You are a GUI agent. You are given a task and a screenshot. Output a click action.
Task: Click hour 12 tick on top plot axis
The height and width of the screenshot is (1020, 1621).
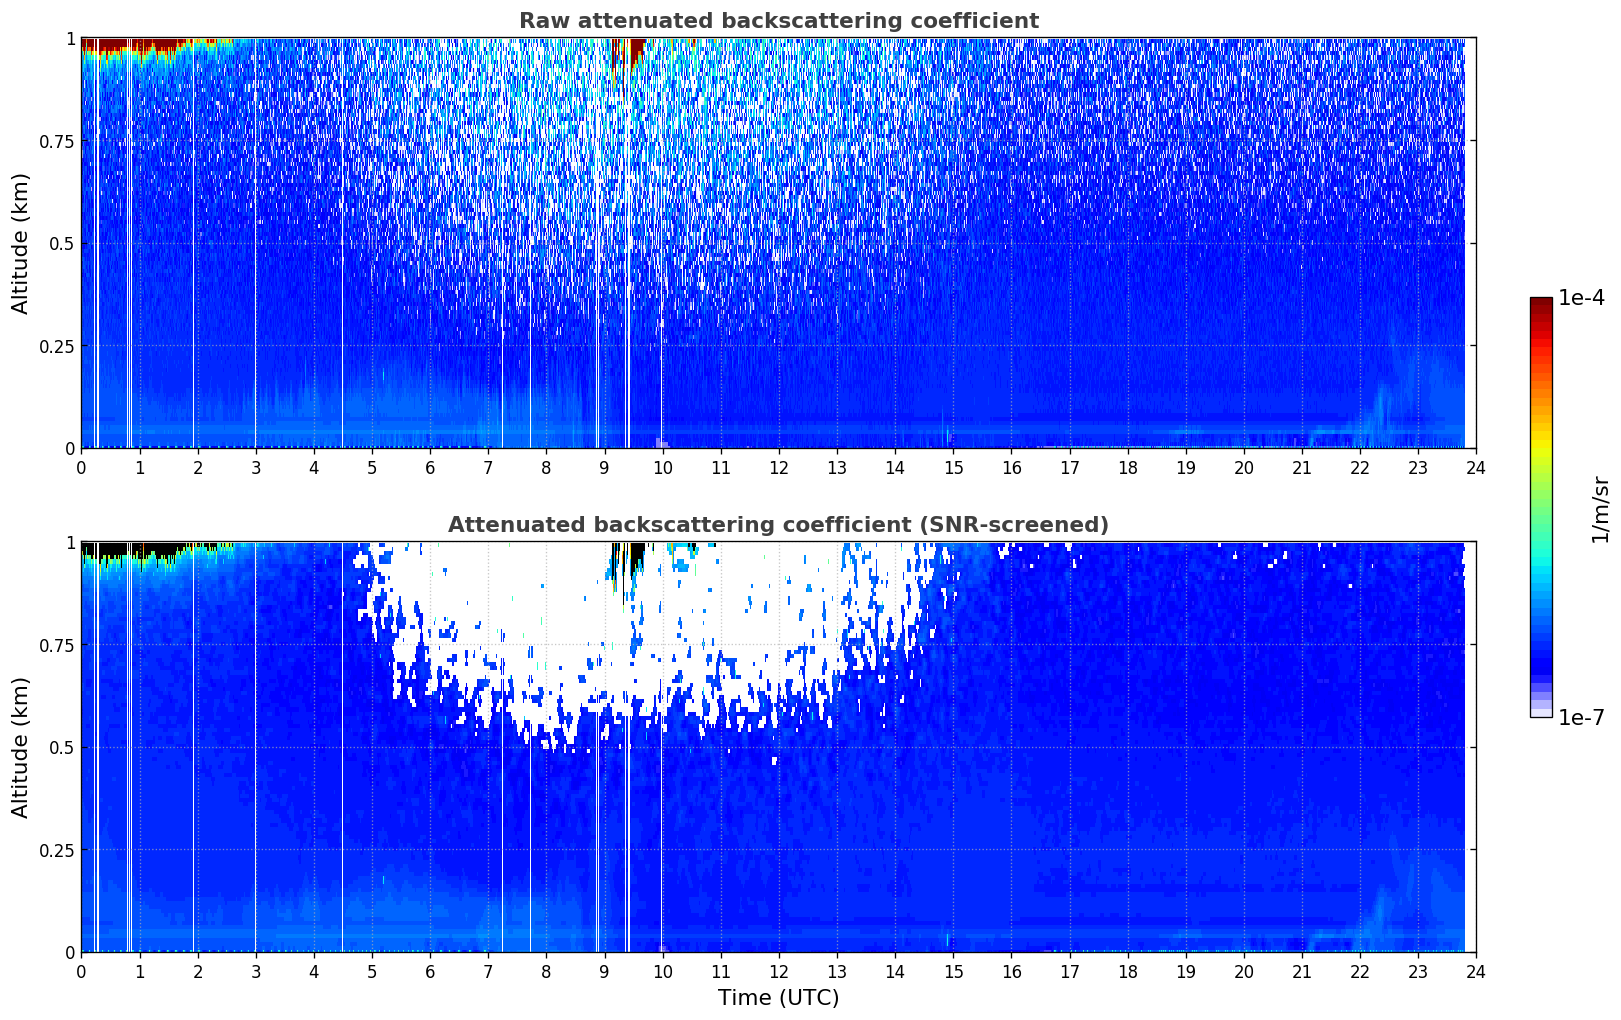(x=778, y=467)
